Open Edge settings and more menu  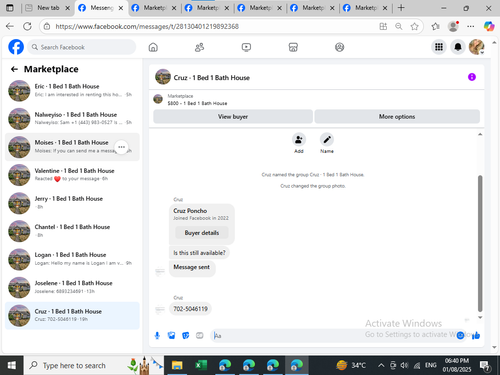471,26
